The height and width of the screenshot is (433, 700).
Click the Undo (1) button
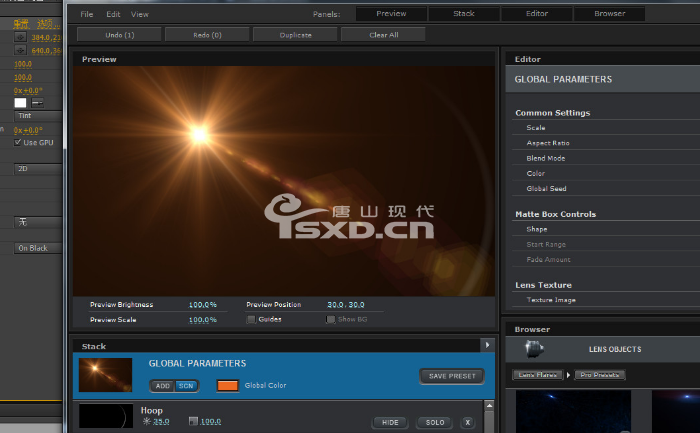pos(119,35)
